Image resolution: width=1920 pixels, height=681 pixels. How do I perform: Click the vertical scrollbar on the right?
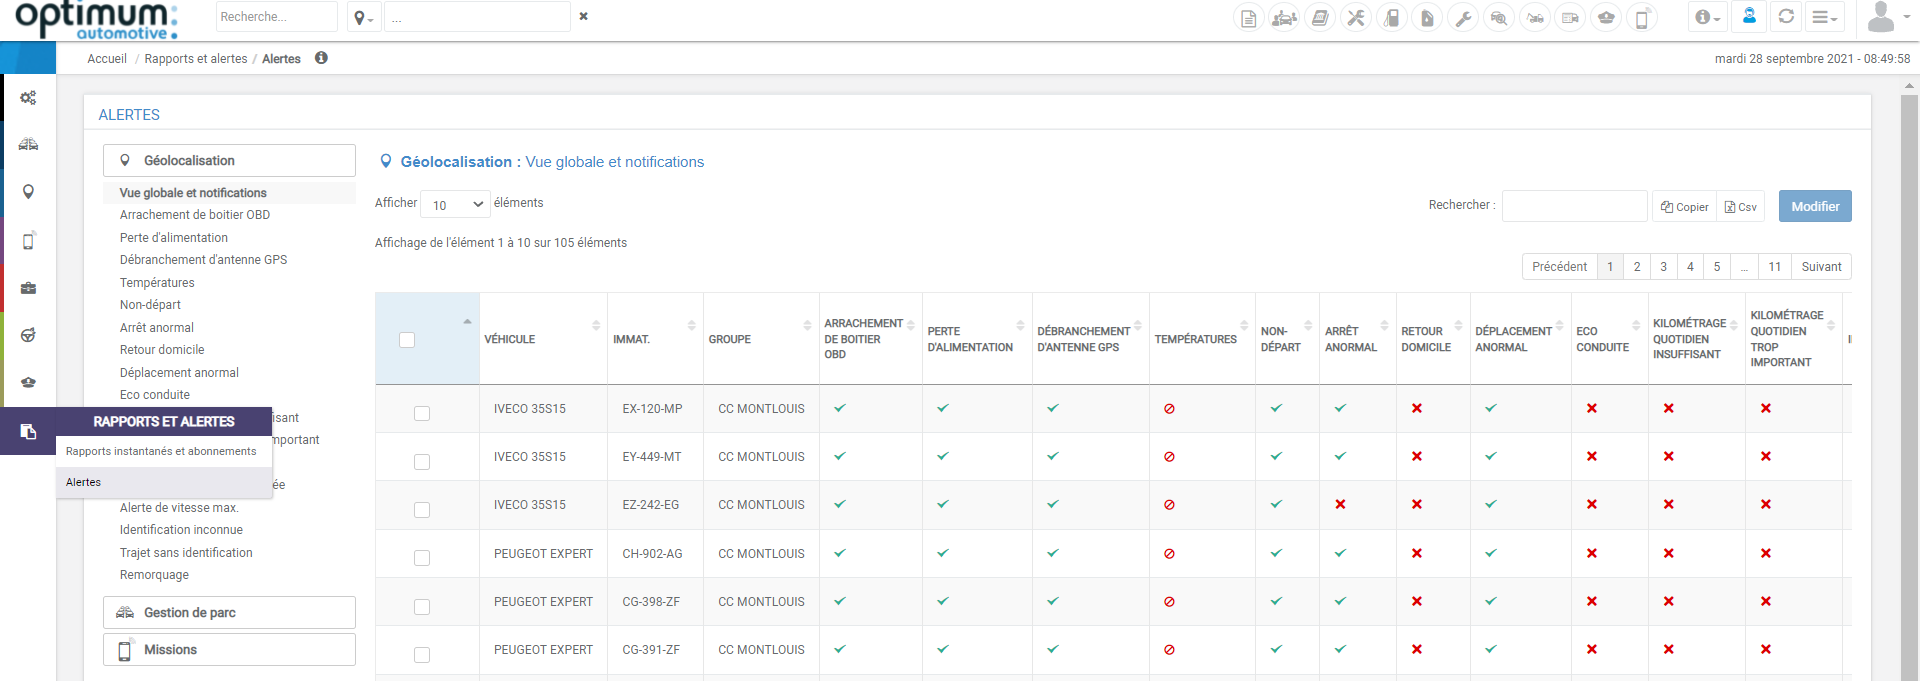1909,380
